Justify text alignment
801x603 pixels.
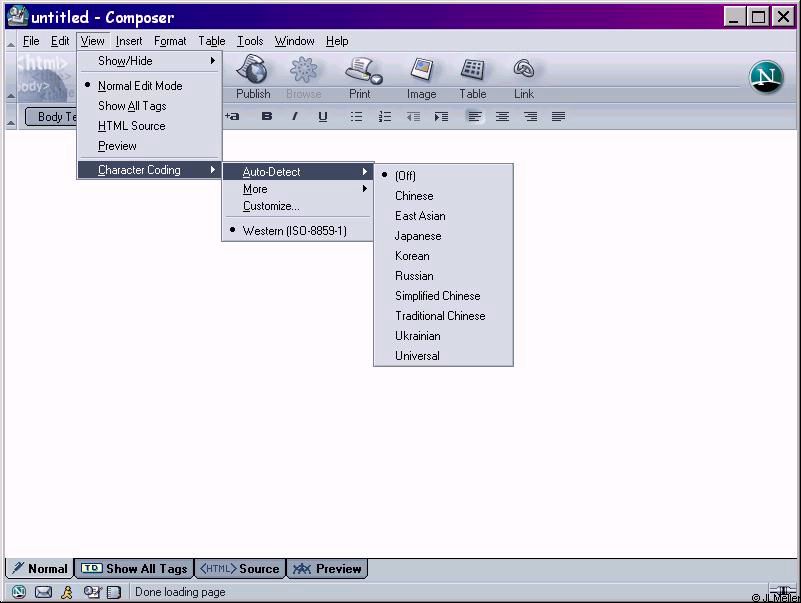558,117
